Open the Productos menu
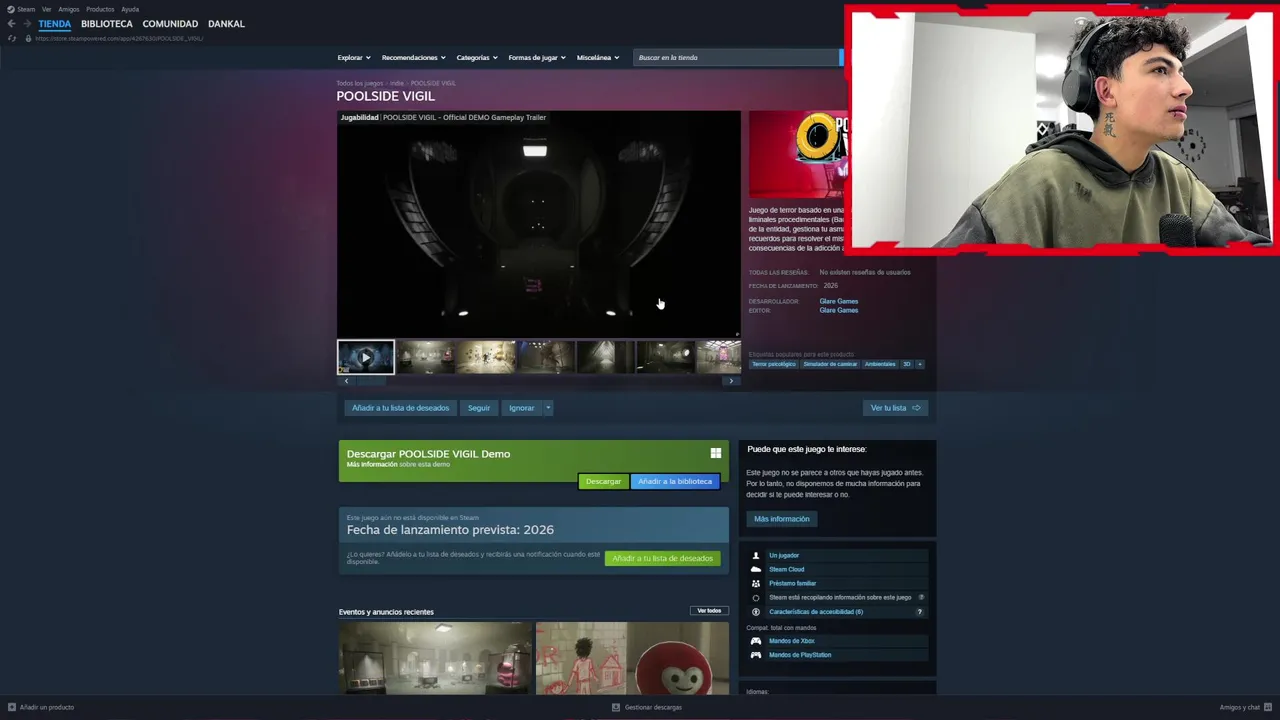The image size is (1280, 720). pos(100,9)
